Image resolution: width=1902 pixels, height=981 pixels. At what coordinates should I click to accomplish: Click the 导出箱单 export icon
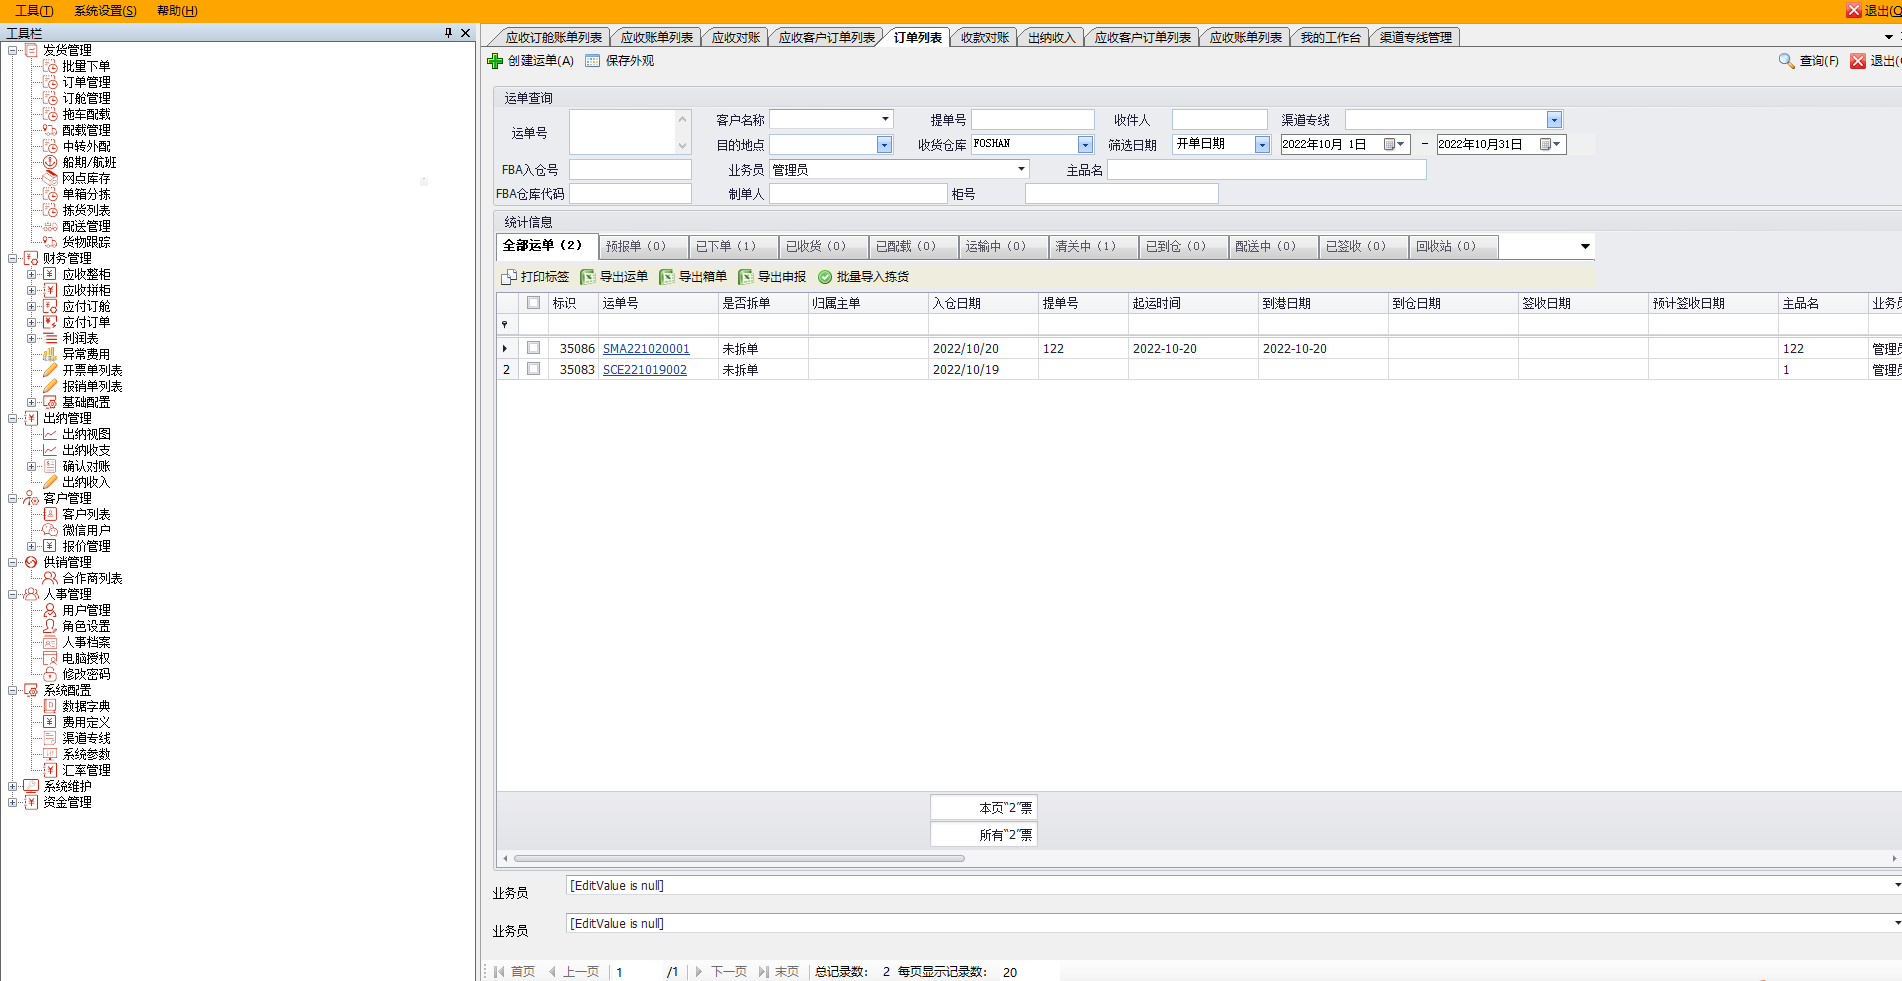(x=667, y=277)
